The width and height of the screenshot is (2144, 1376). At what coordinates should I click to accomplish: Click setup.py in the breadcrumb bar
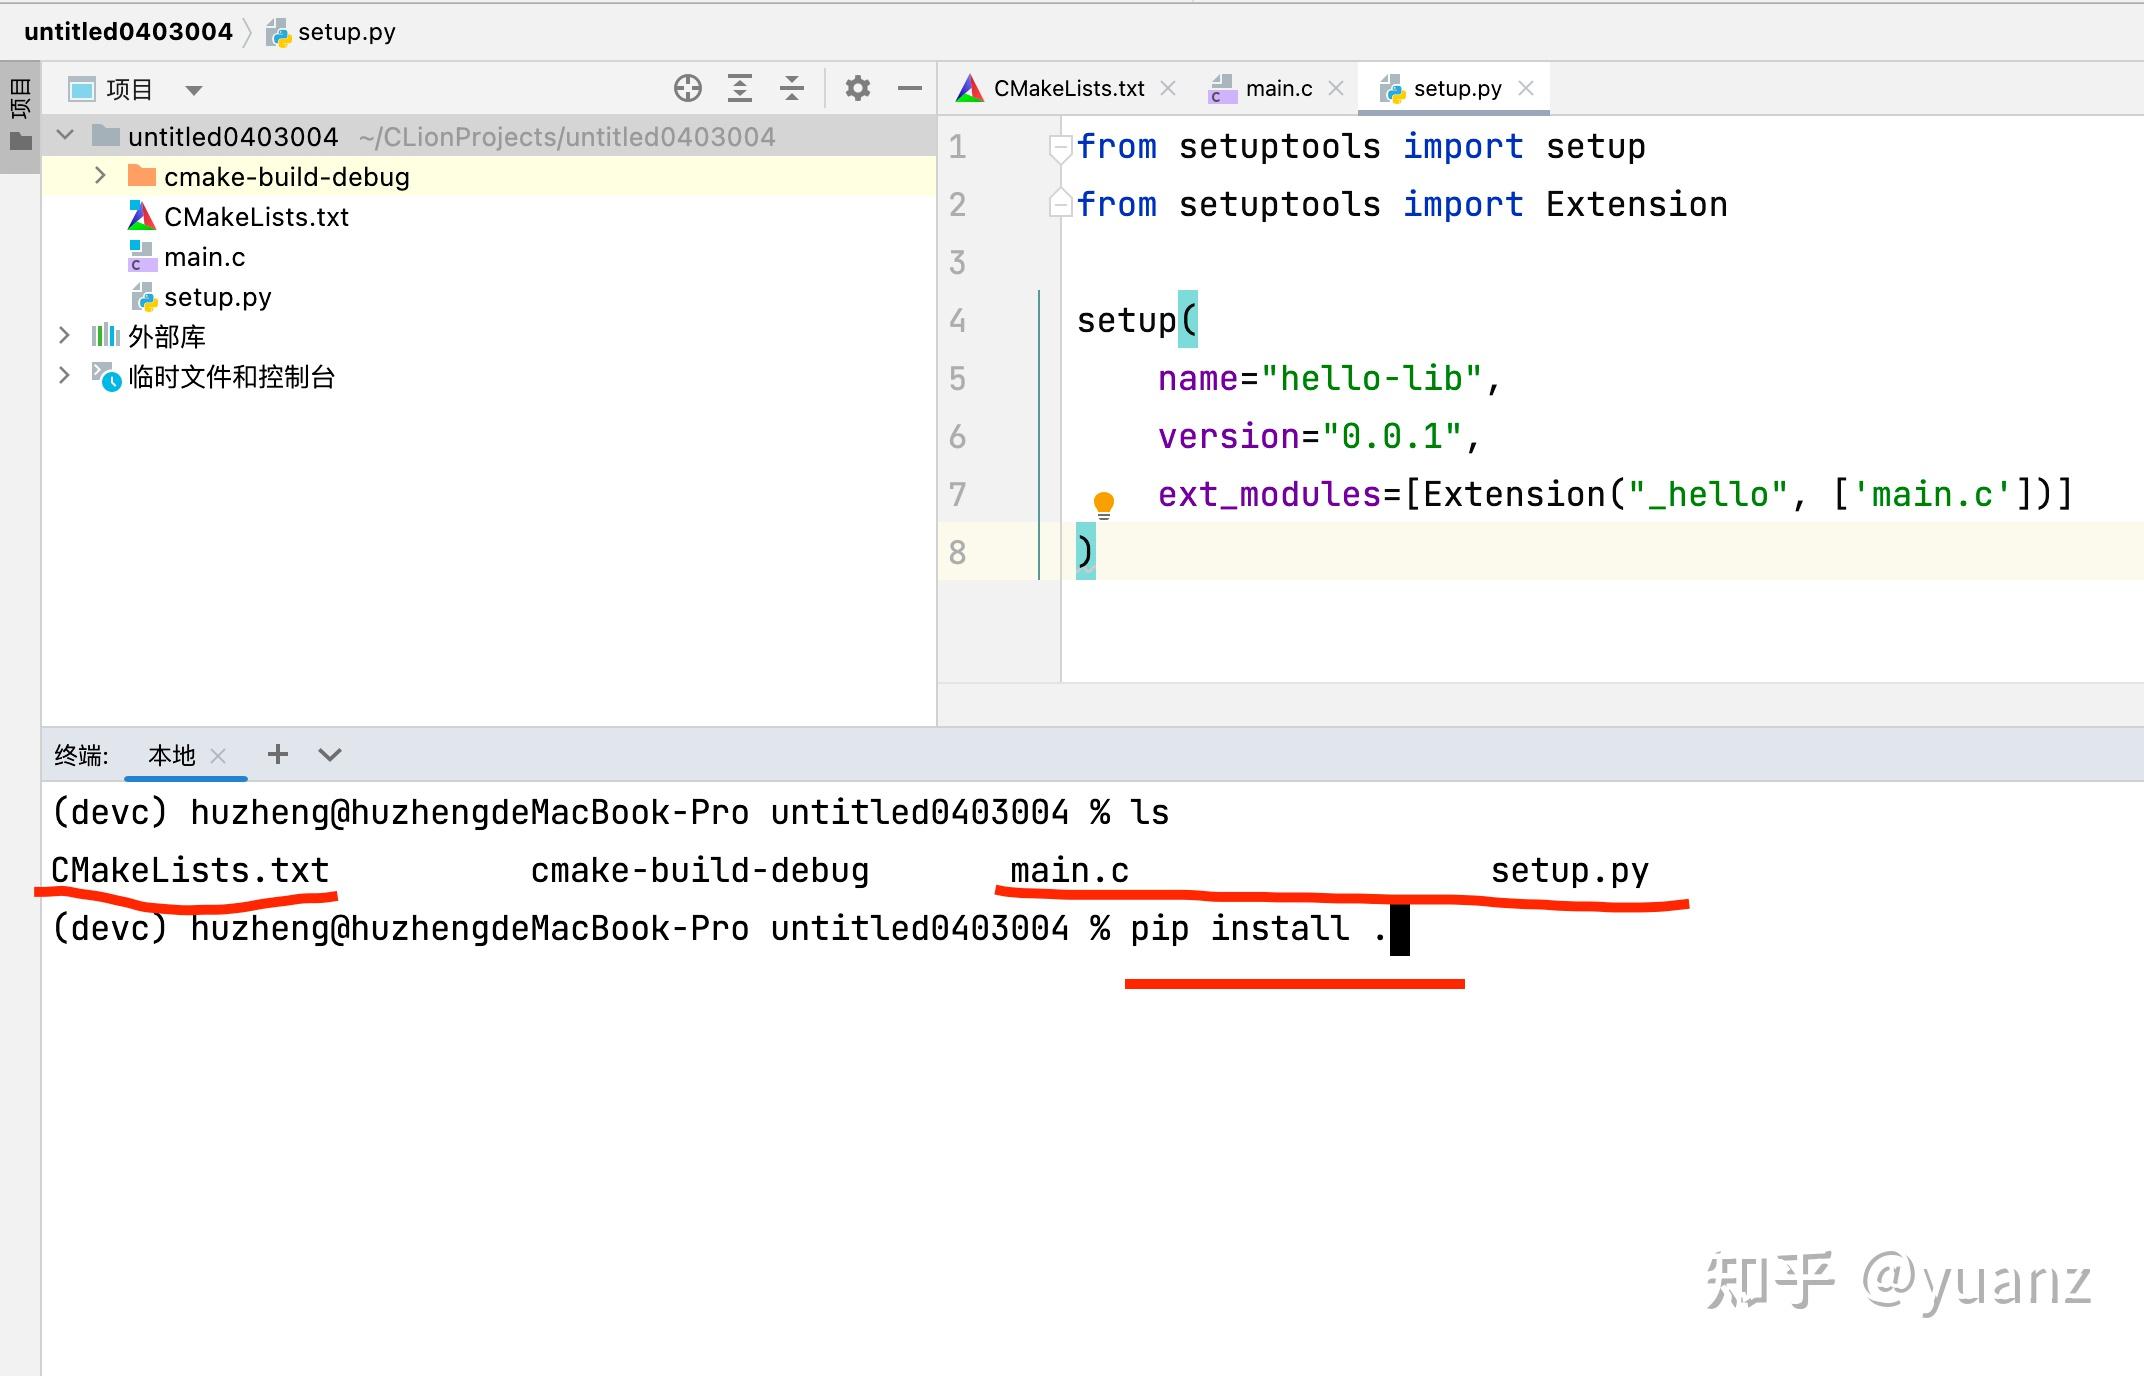[x=347, y=31]
